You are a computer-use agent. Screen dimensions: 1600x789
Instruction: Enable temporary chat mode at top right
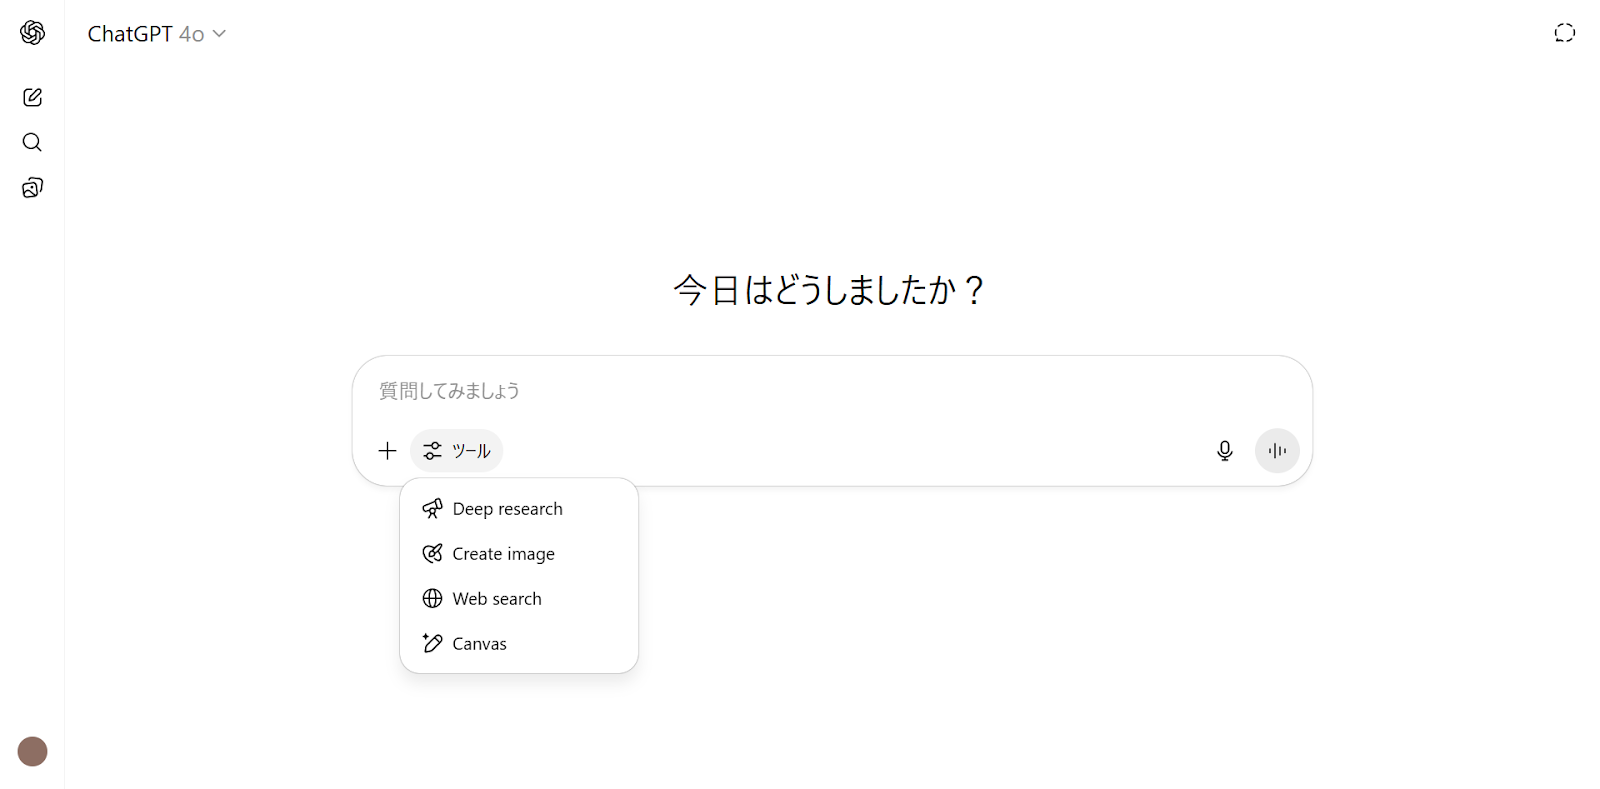pos(1563,32)
